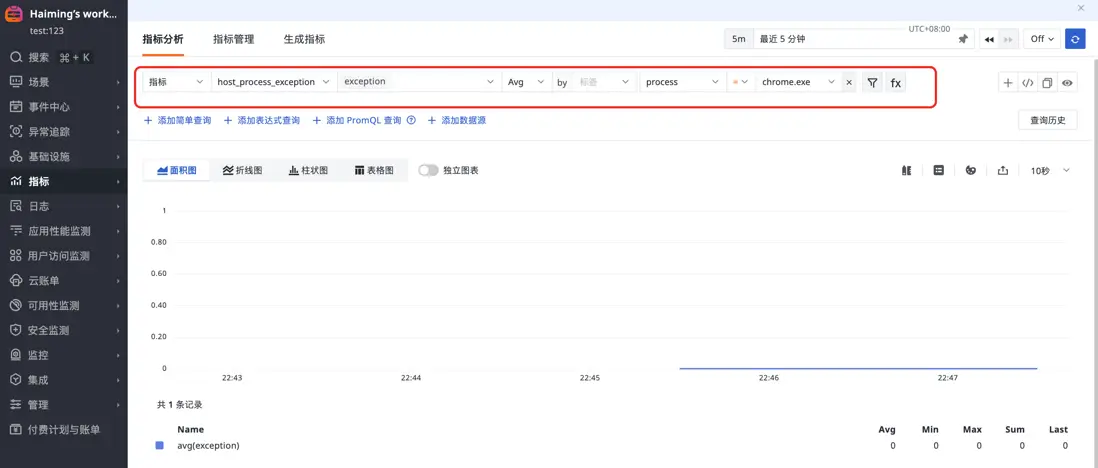This screenshot has height=468, width=1098.
Task: Click the blue refresh icon
Action: [x=1075, y=39]
